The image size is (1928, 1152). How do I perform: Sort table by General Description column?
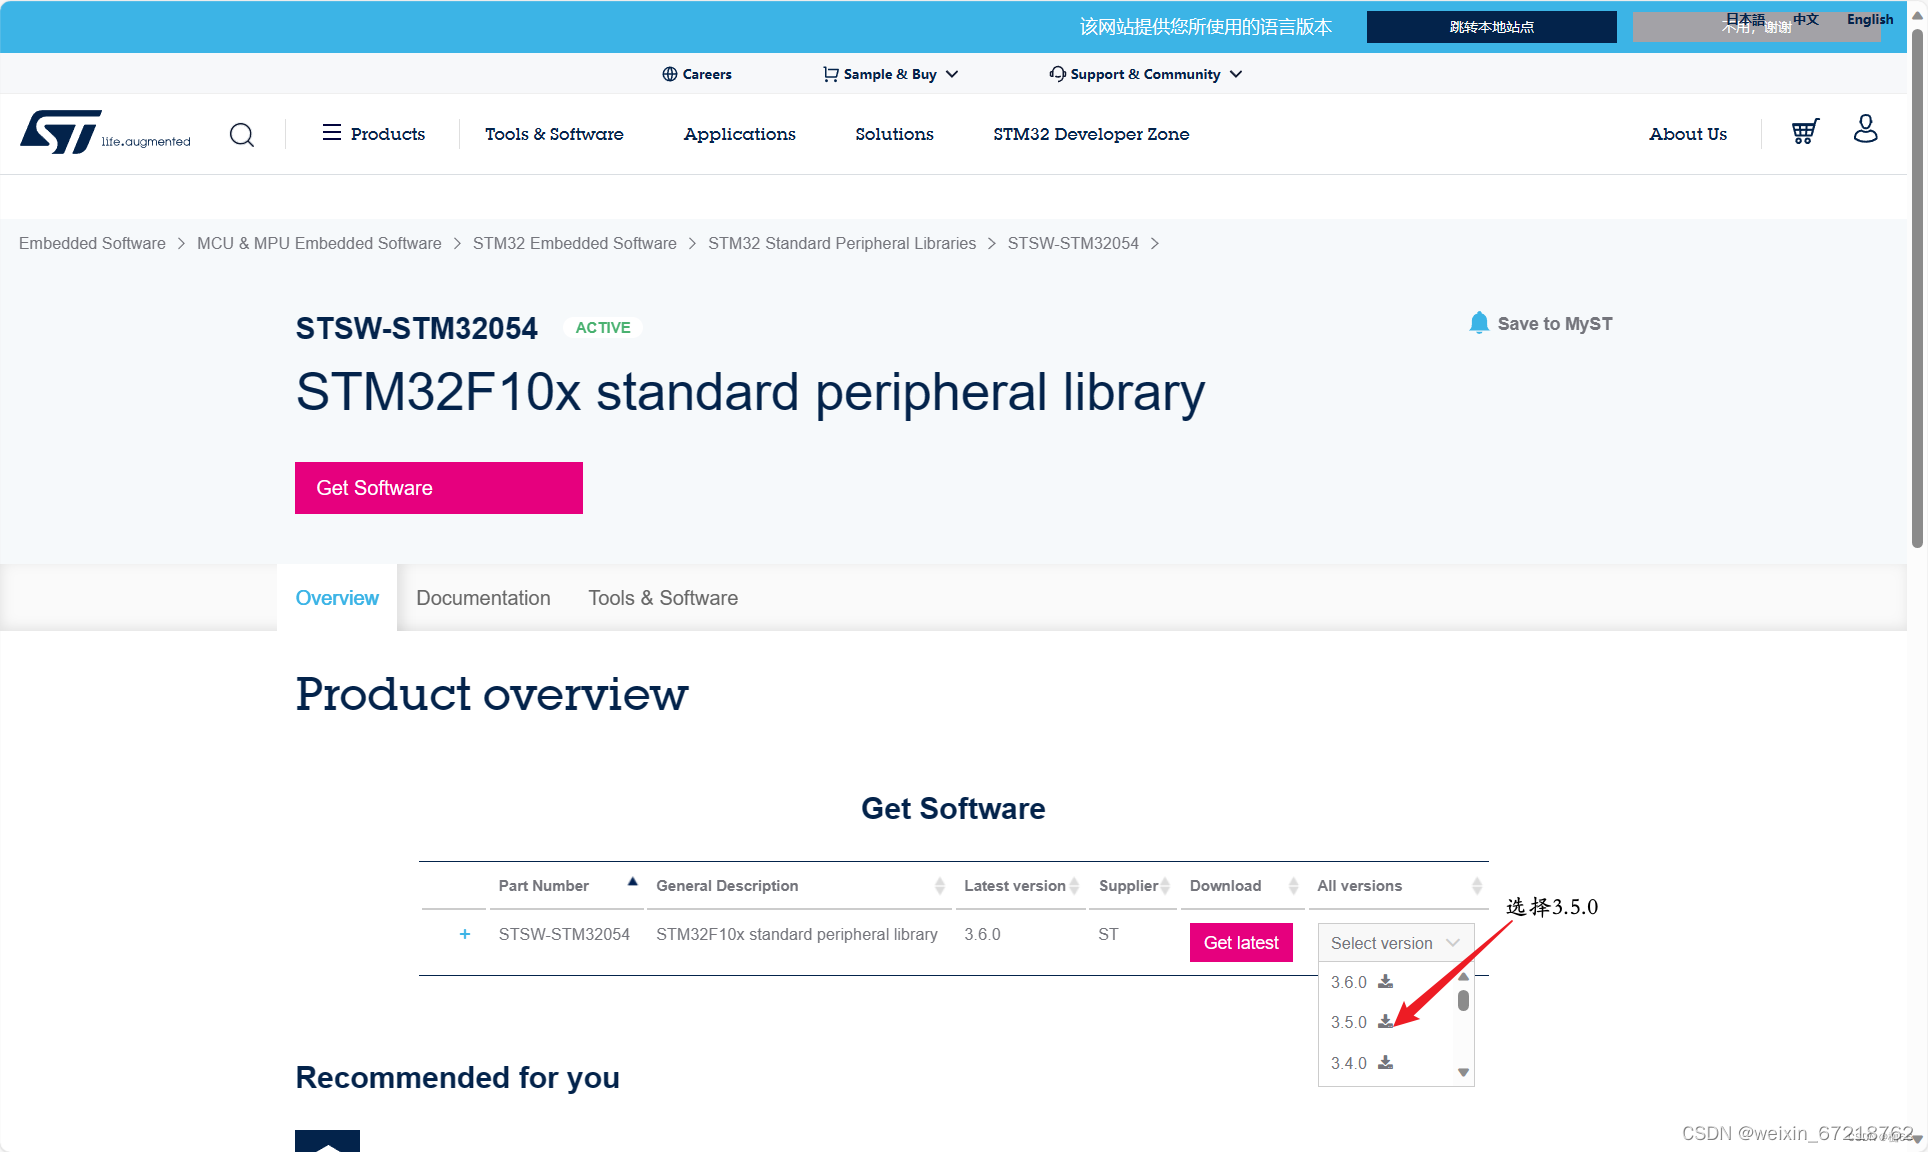pos(940,886)
